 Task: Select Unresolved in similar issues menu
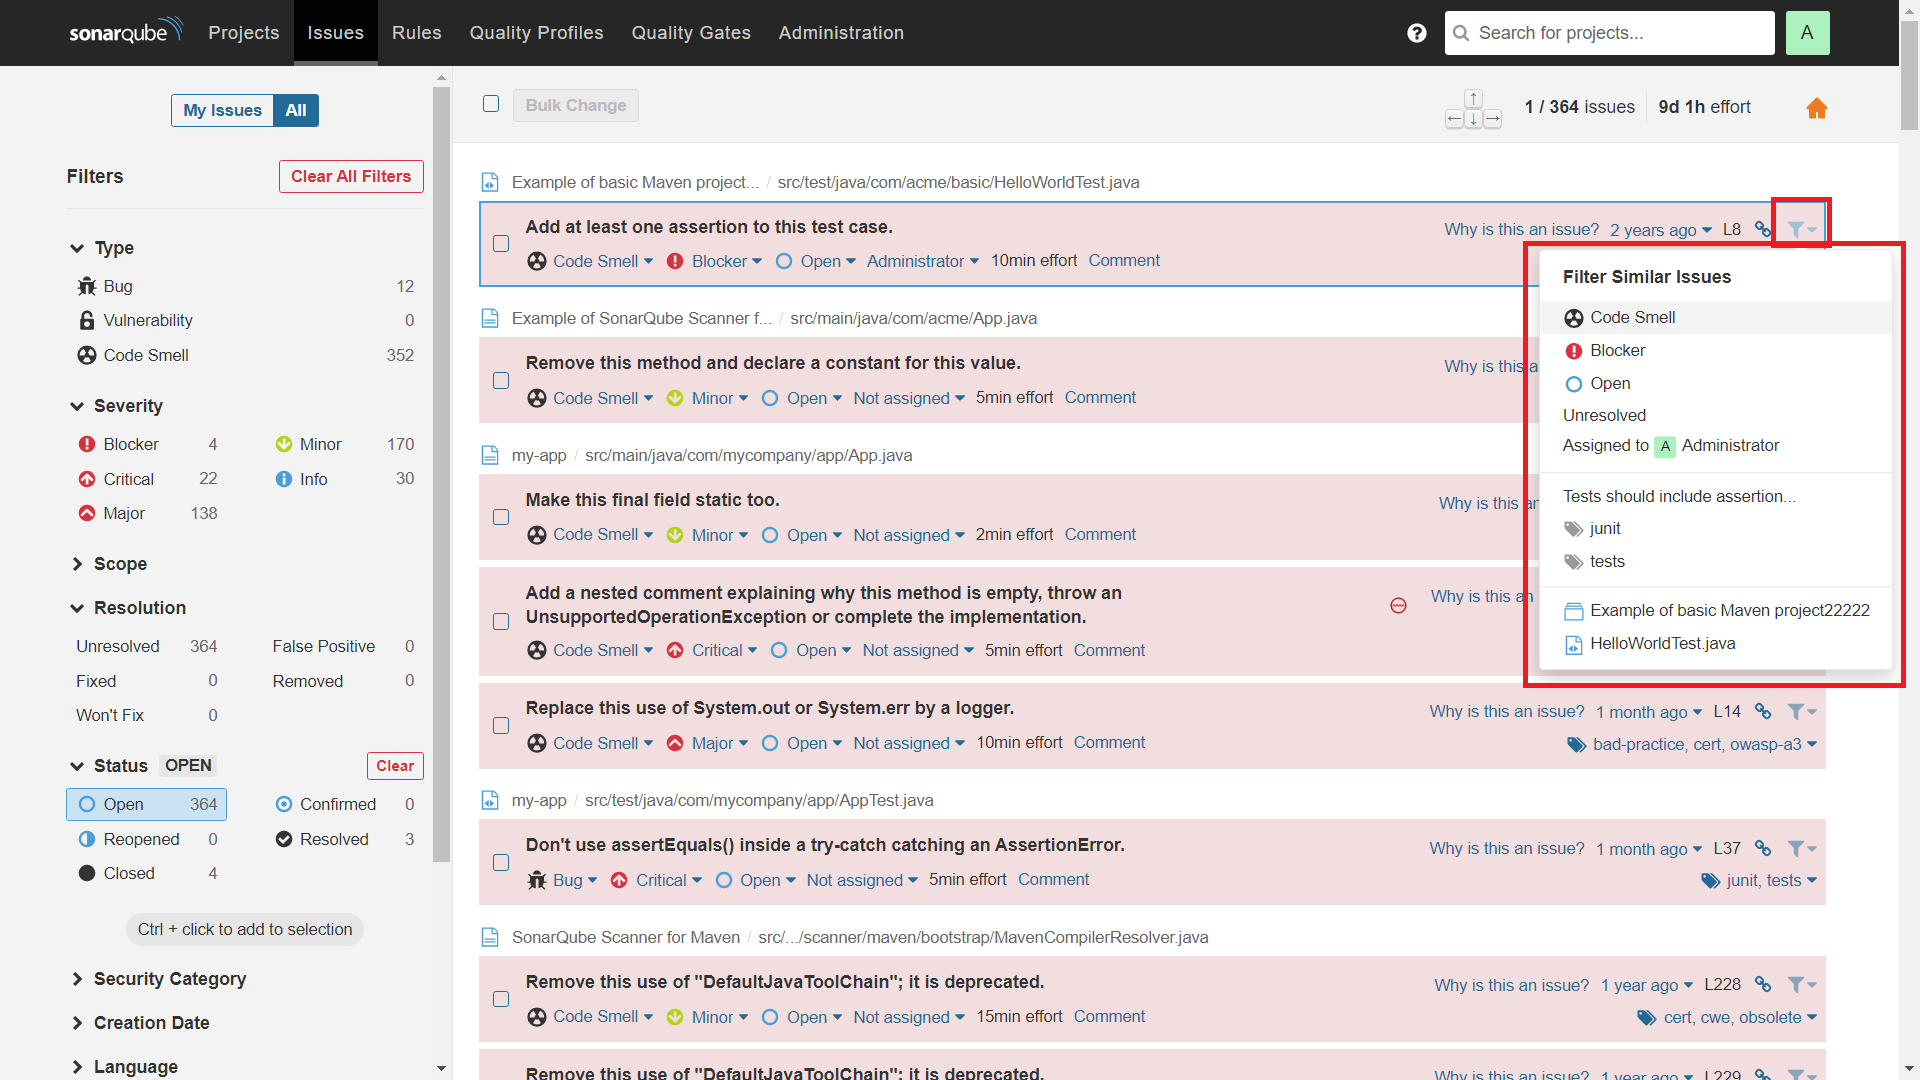pyautogui.click(x=1715, y=415)
